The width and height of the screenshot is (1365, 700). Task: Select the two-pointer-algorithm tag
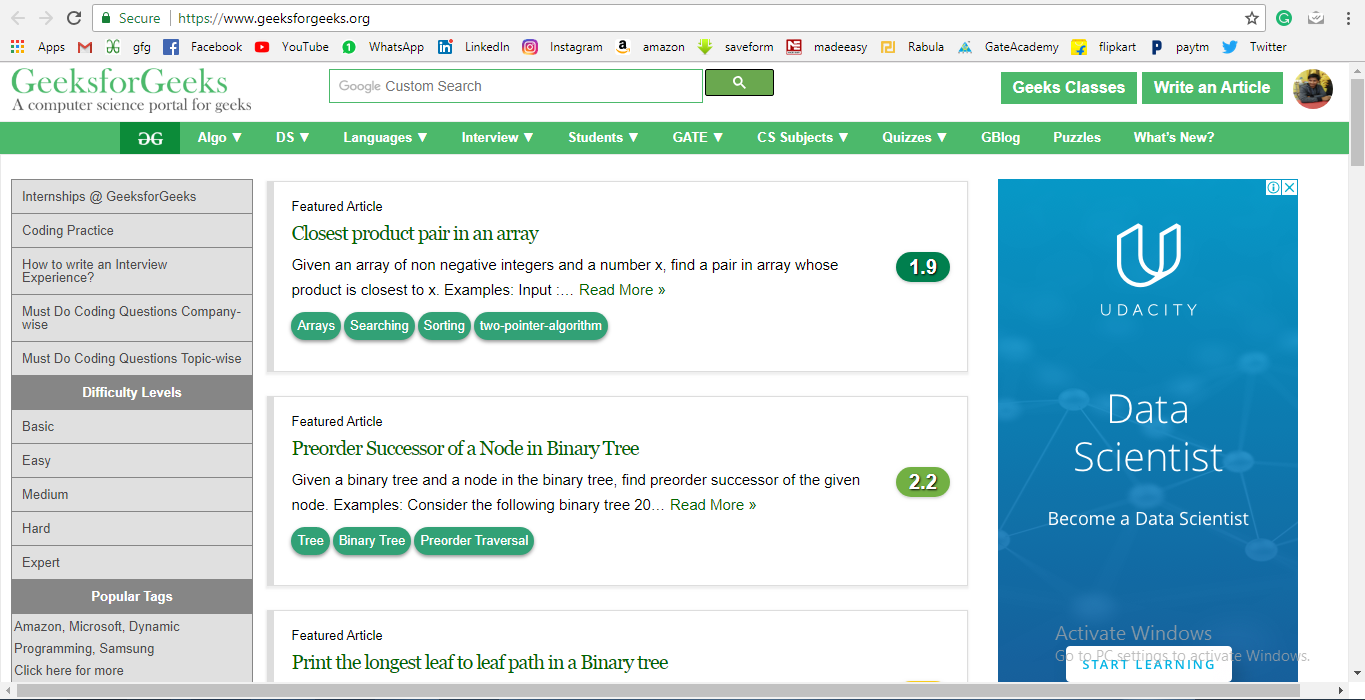coord(540,326)
